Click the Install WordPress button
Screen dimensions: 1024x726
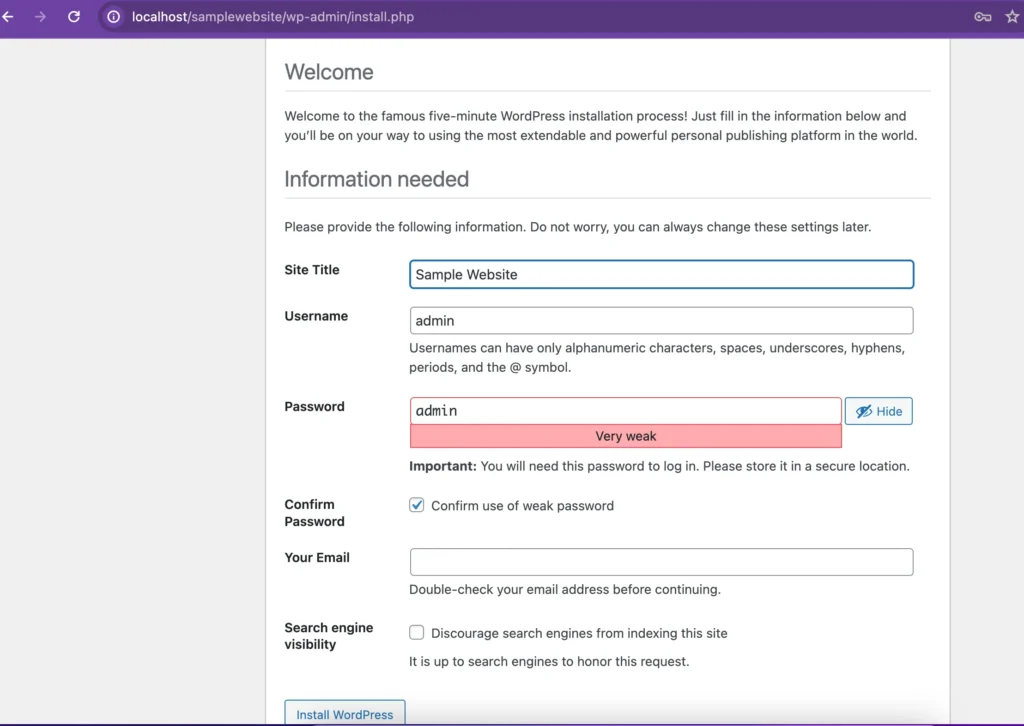pyautogui.click(x=345, y=714)
